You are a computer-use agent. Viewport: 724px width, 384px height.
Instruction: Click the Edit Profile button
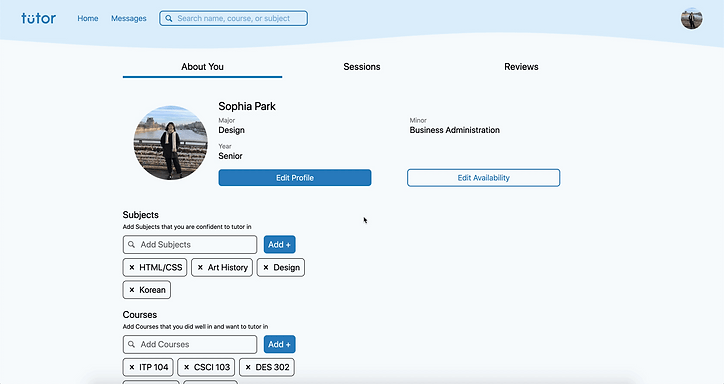pos(295,178)
